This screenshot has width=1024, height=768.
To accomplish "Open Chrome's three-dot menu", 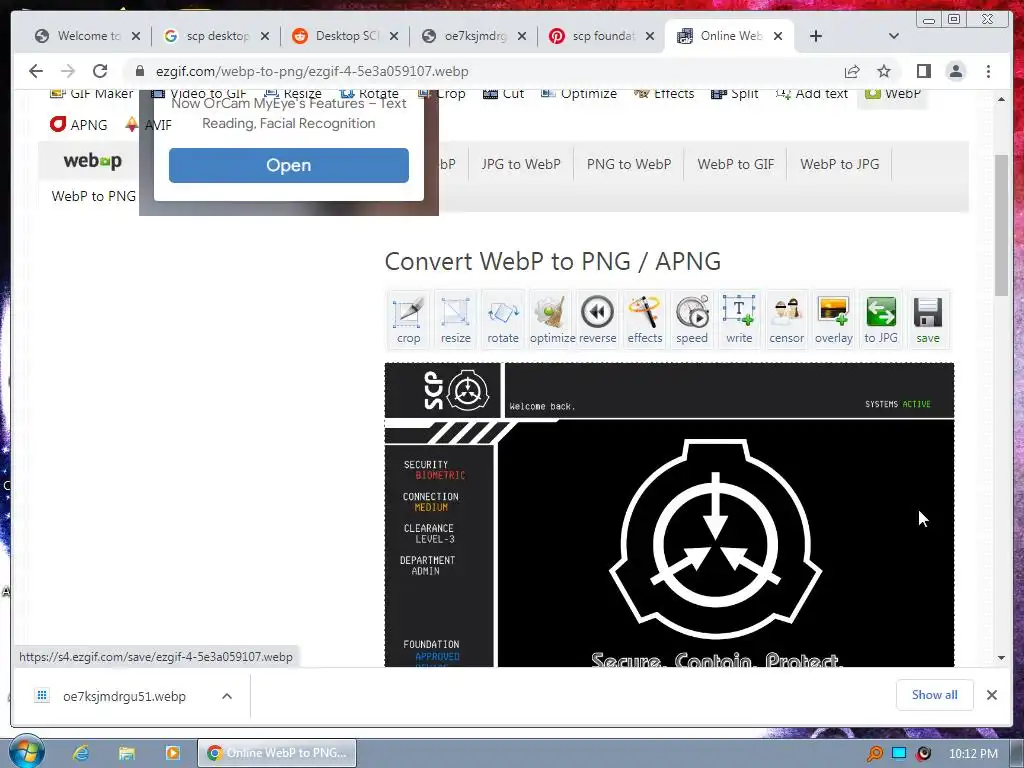I will click(x=988, y=71).
